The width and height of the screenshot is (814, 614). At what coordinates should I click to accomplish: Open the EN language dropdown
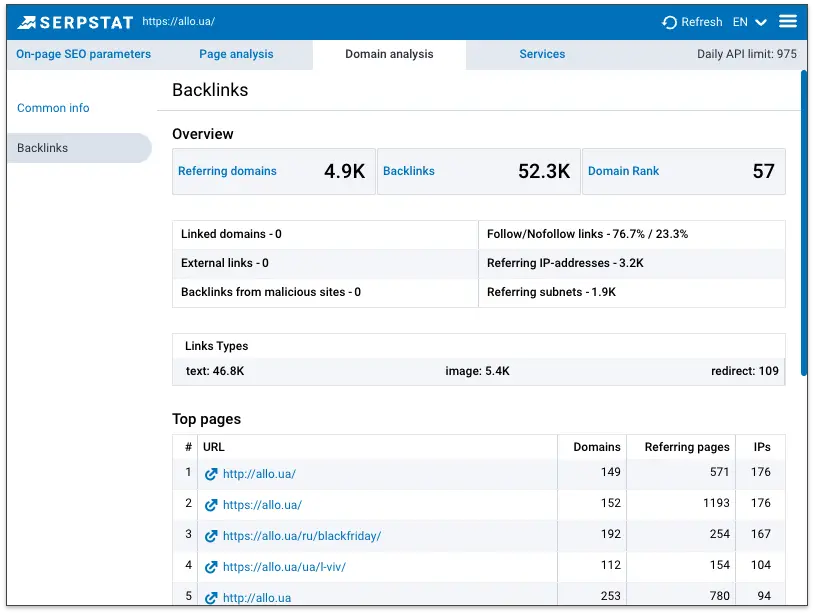(x=745, y=21)
